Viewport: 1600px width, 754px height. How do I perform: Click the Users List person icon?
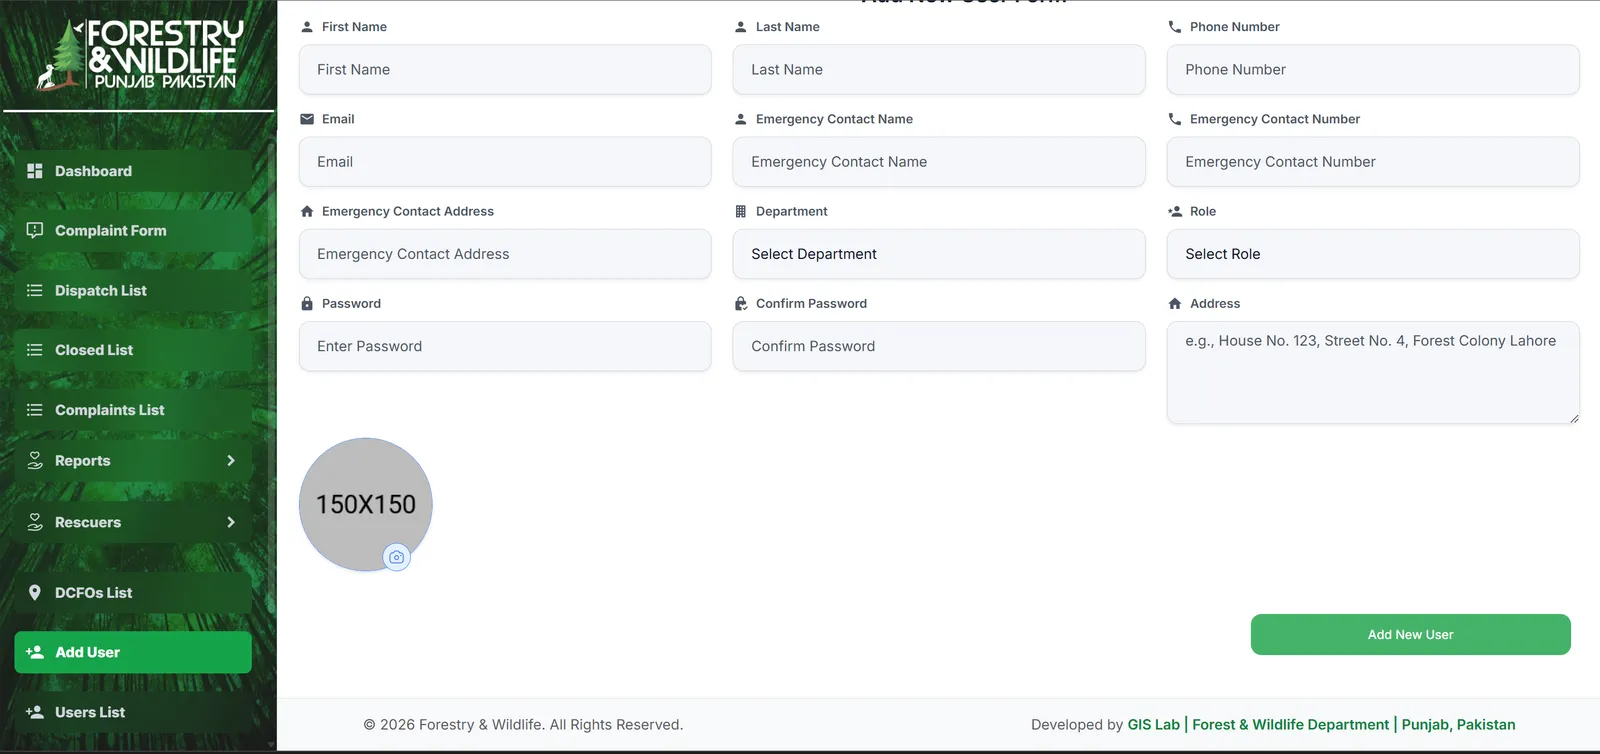coord(35,712)
